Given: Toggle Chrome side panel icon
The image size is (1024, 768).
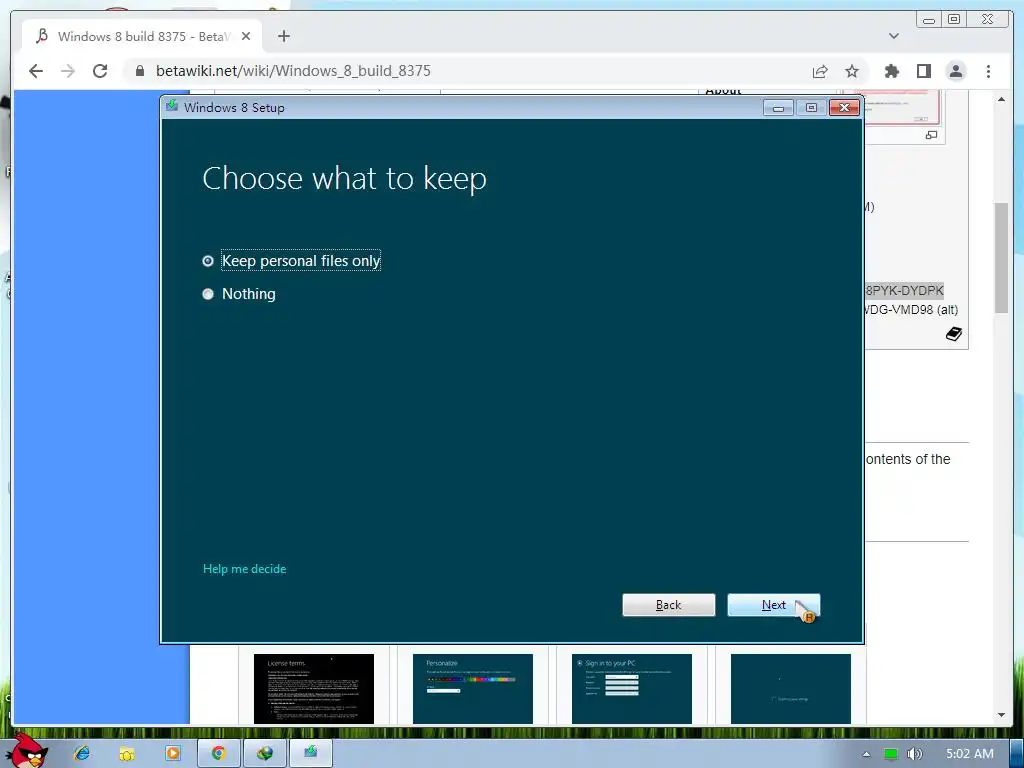Looking at the screenshot, I should pyautogui.click(x=923, y=71).
